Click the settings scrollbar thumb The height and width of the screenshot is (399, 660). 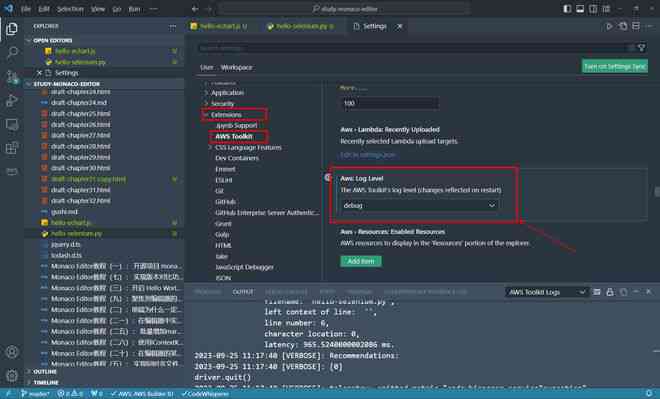coord(657,192)
